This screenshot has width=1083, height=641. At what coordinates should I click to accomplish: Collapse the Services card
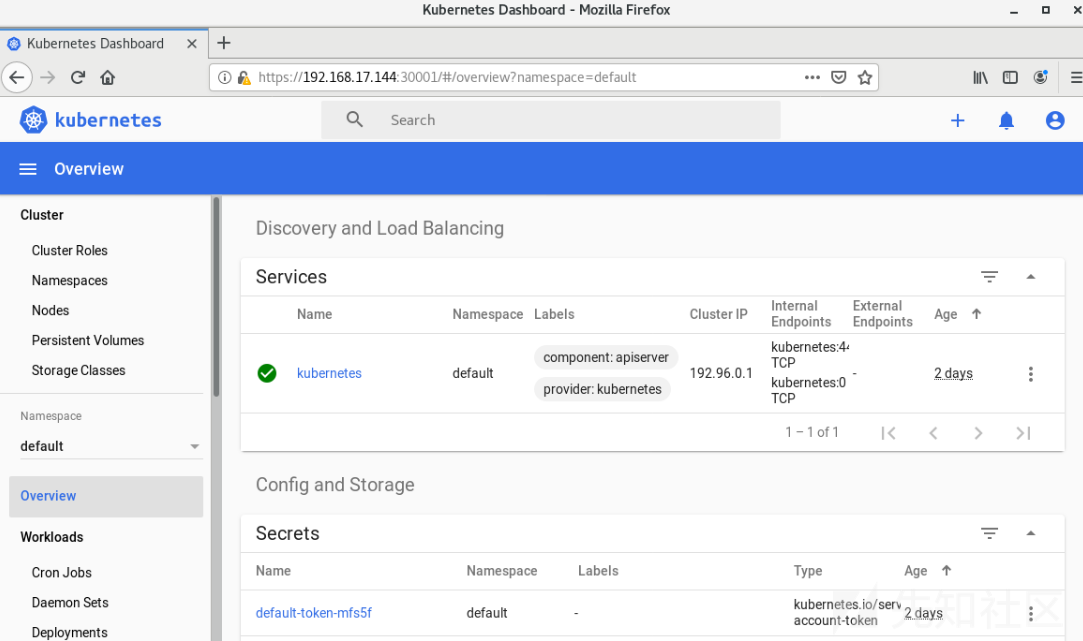(1031, 277)
